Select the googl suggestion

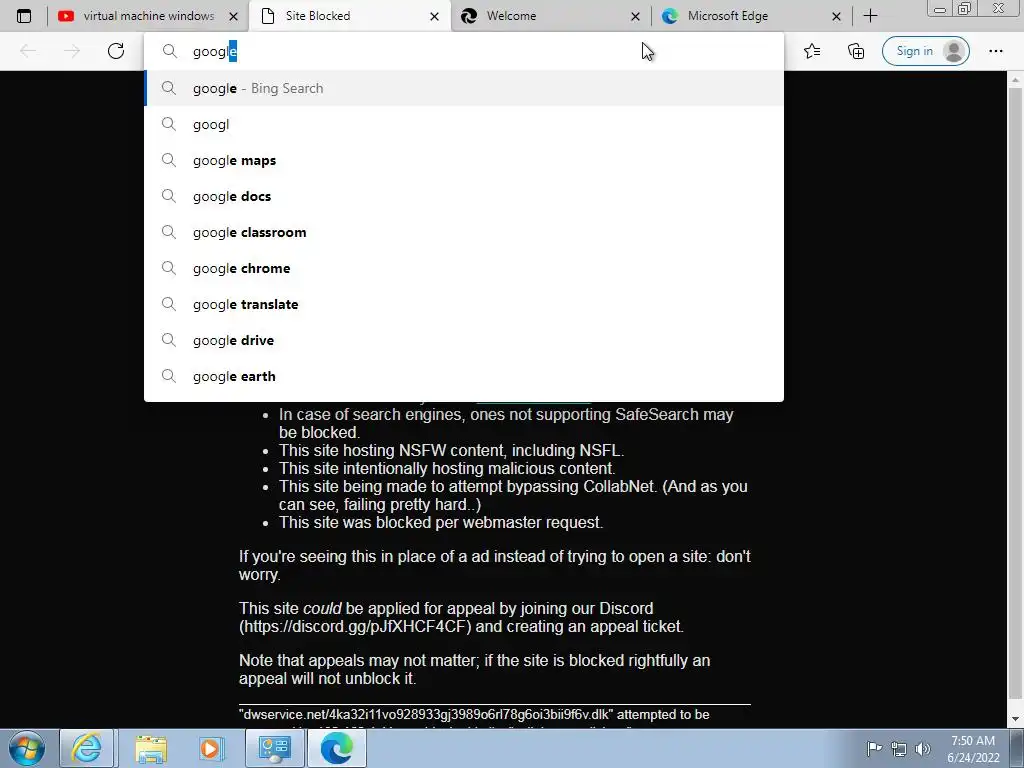coord(464,124)
